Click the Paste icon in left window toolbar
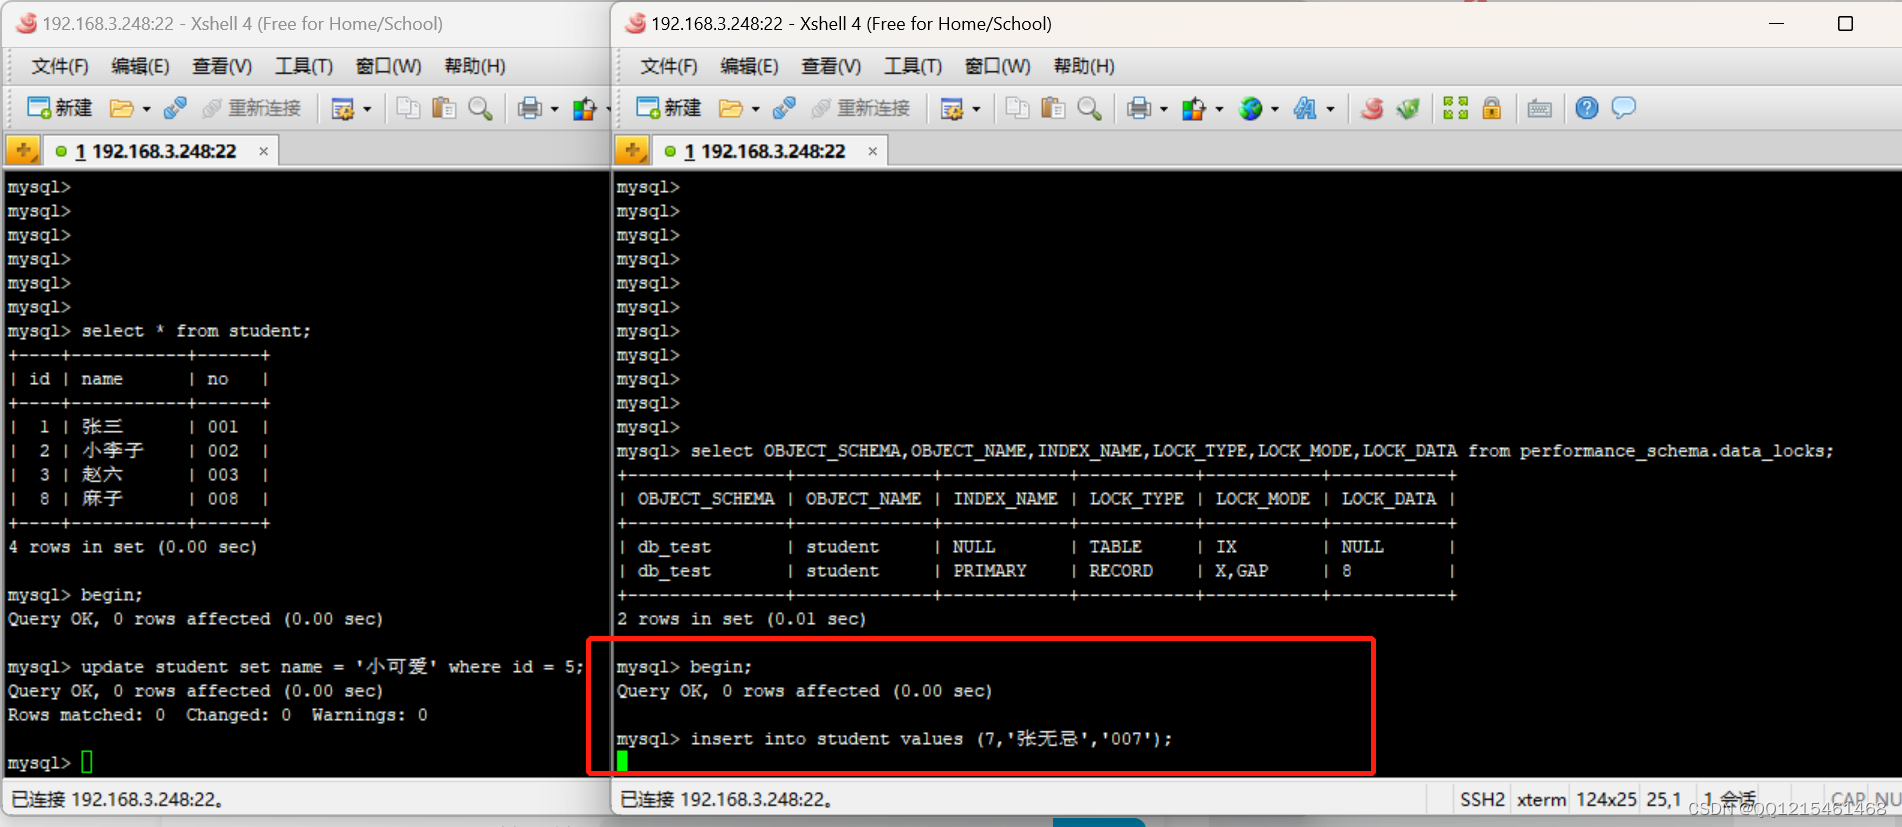The height and width of the screenshot is (827, 1902). (x=444, y=108)
